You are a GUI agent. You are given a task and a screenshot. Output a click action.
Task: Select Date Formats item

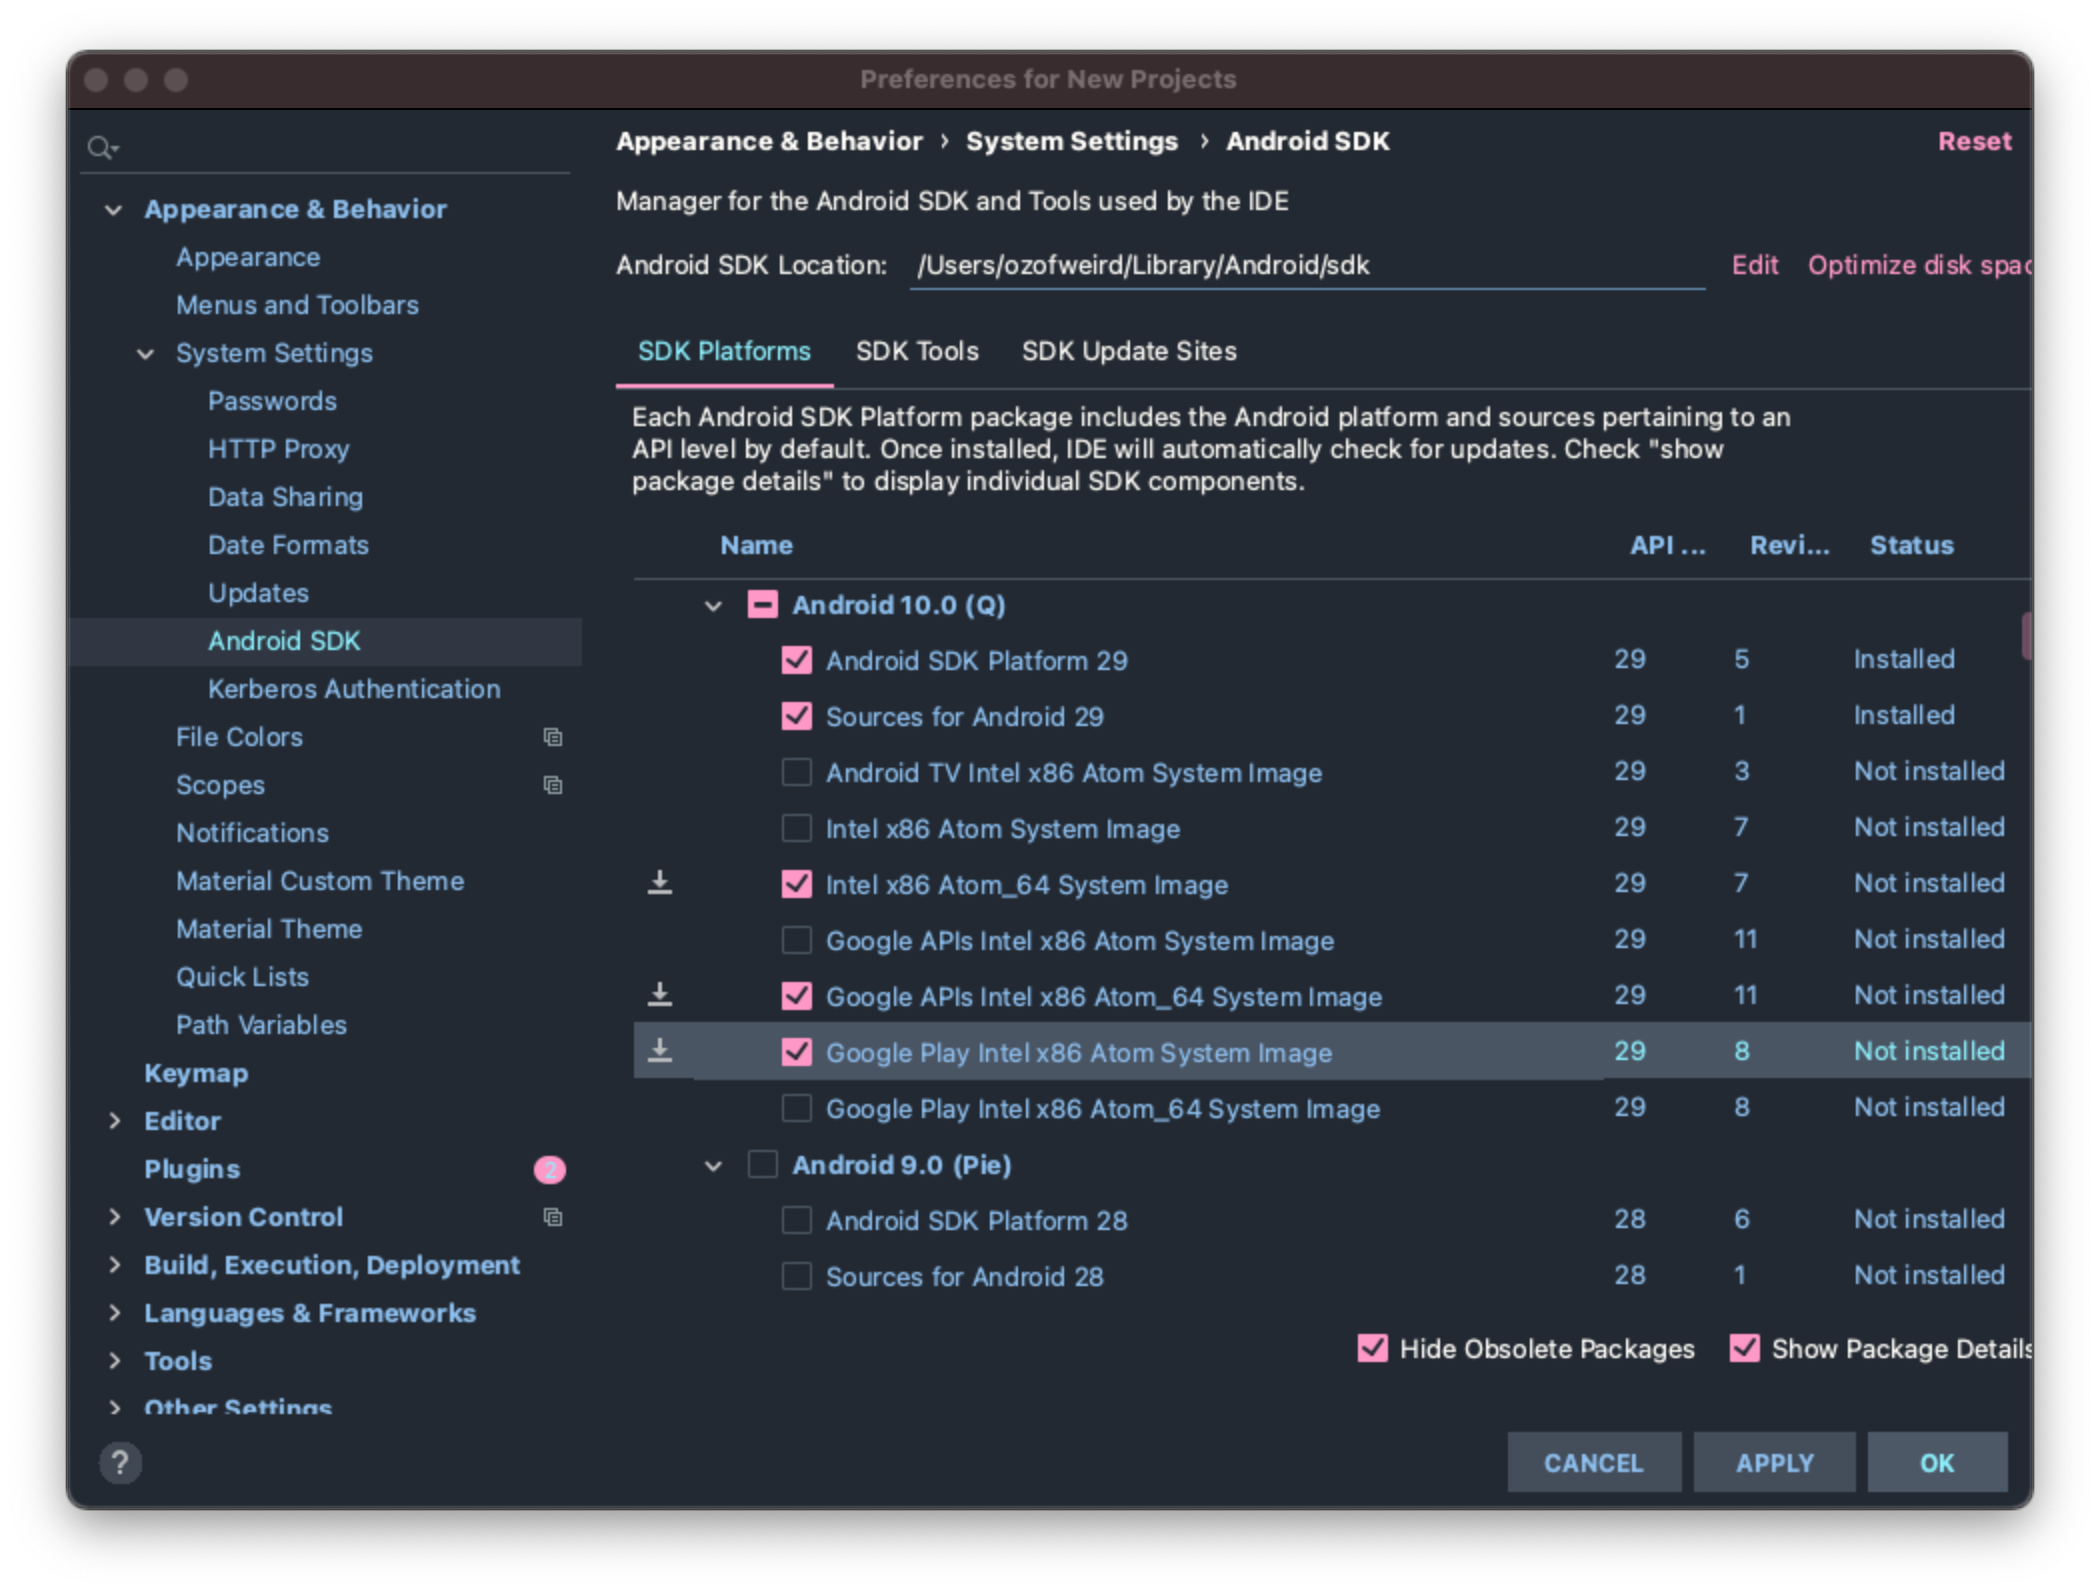pyautogui.click(x=288, y=545)
